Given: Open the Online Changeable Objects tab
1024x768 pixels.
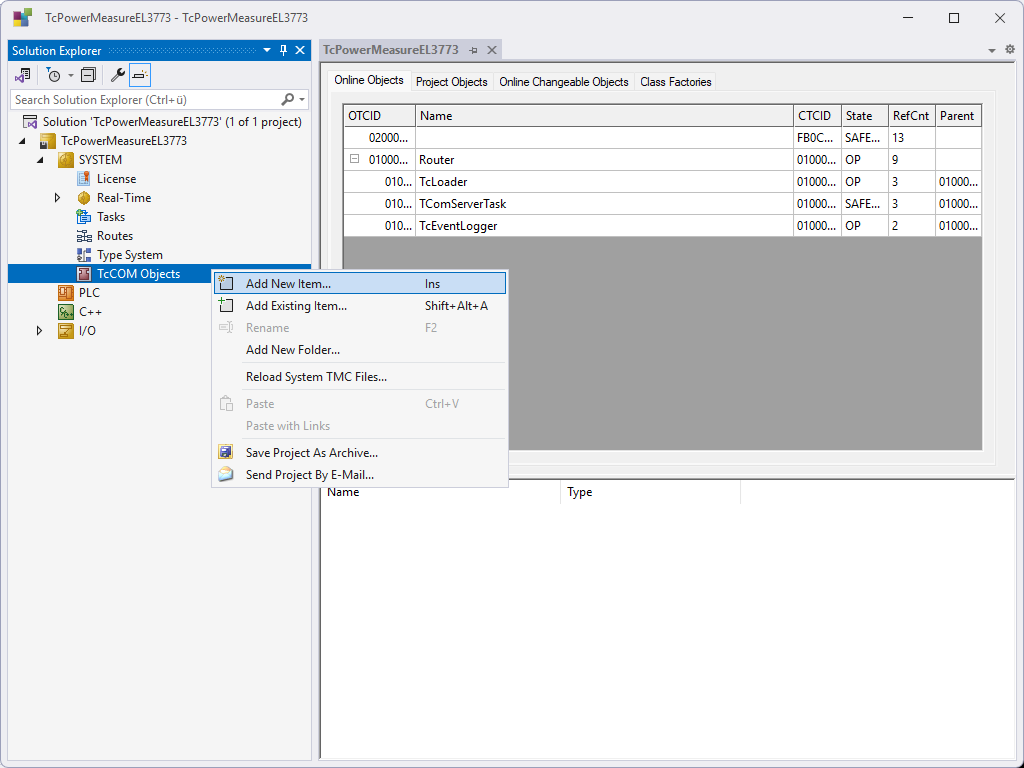Looking at the screenshot, I should tap(564, 82).
